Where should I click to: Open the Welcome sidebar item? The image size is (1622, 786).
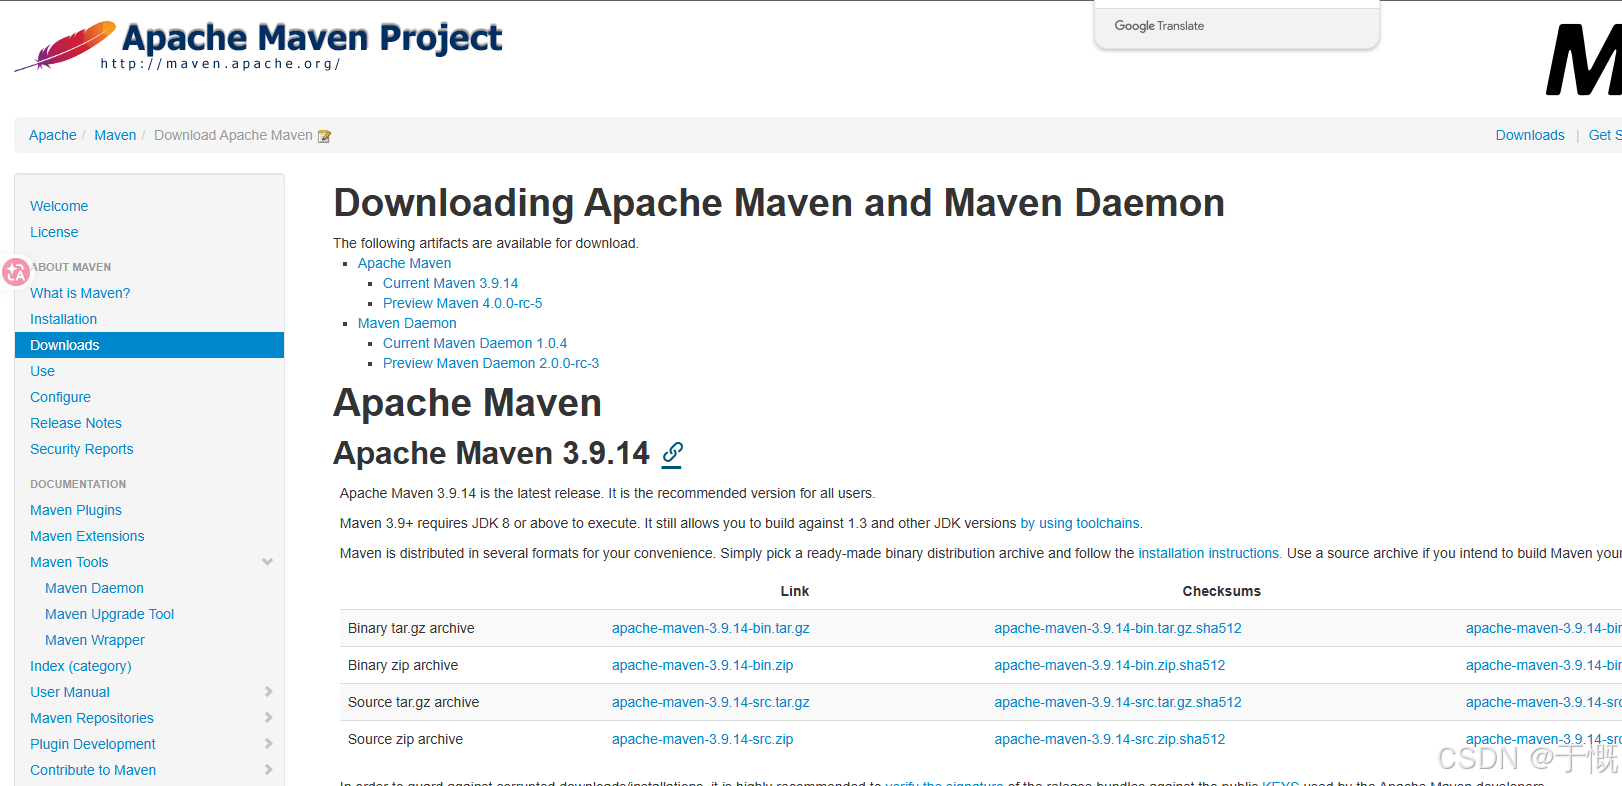[59, 206]
